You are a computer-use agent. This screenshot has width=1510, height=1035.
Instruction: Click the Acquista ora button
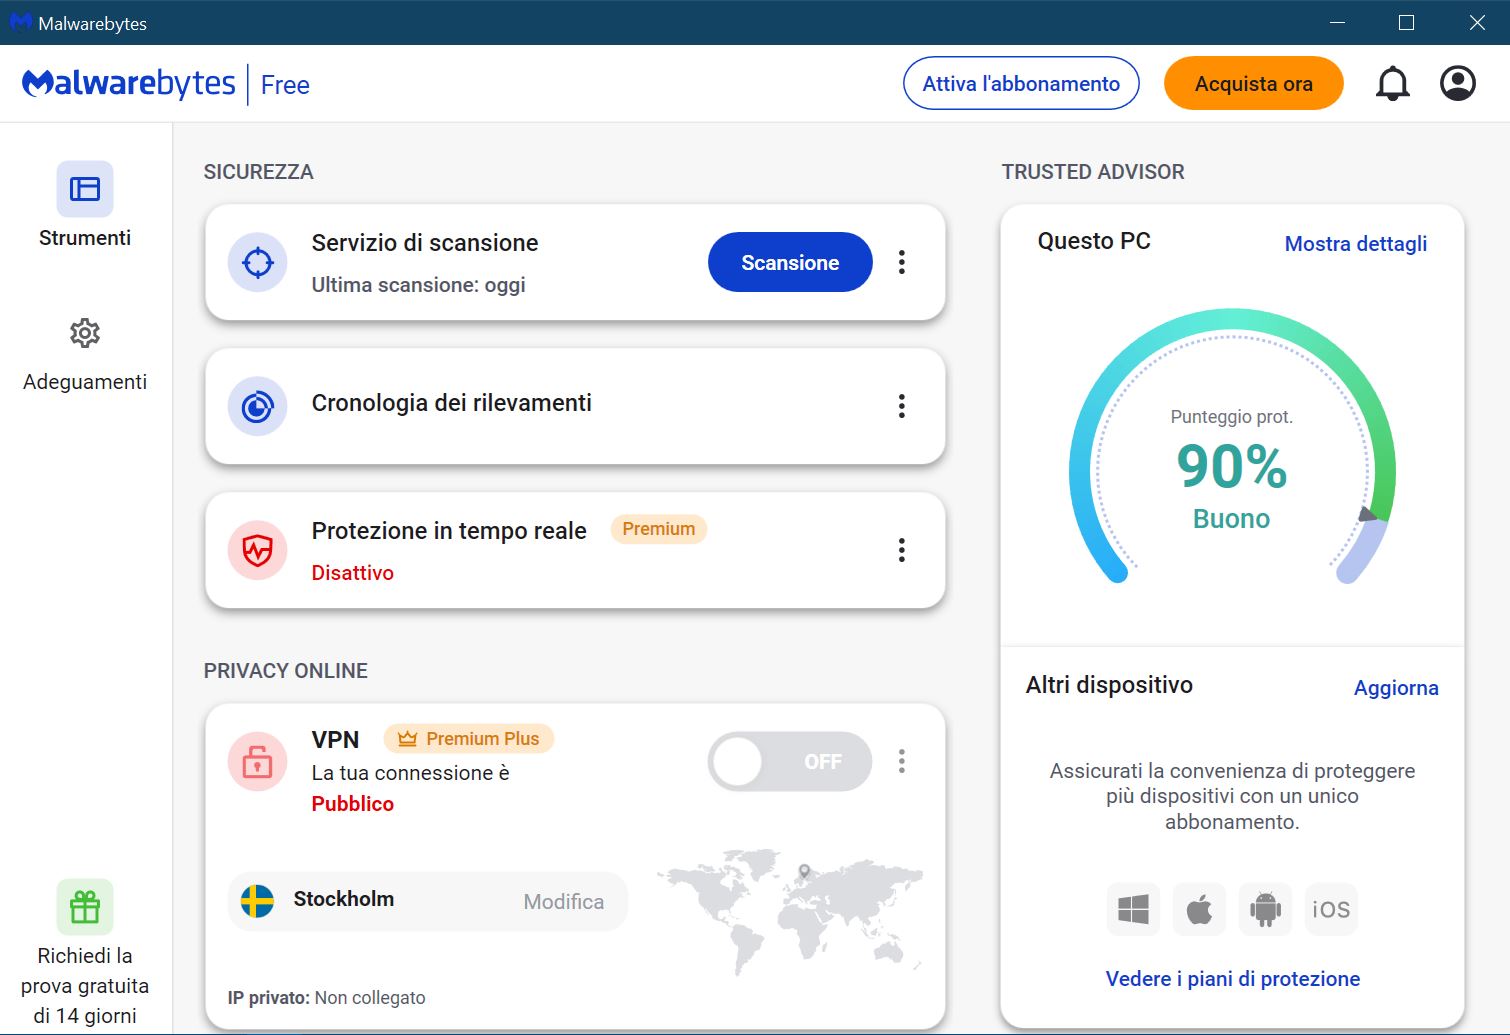(x=1254, y=83)
